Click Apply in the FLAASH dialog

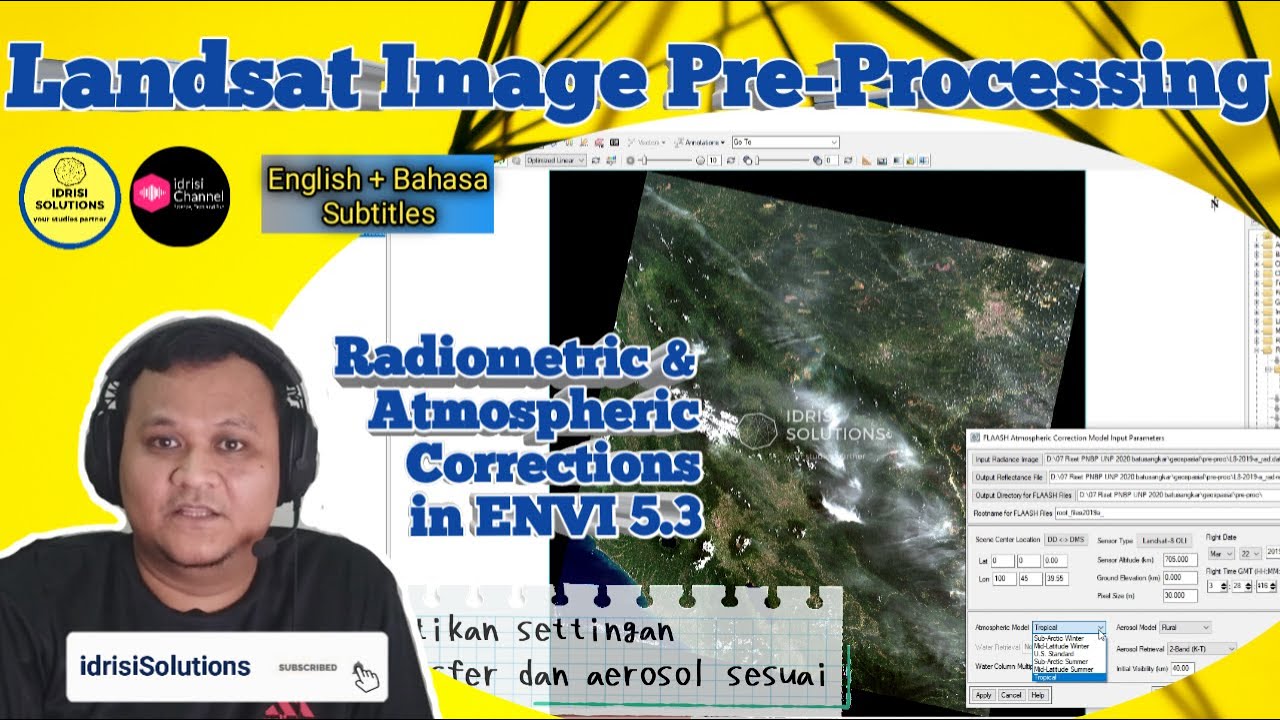[x=983, y=695]
